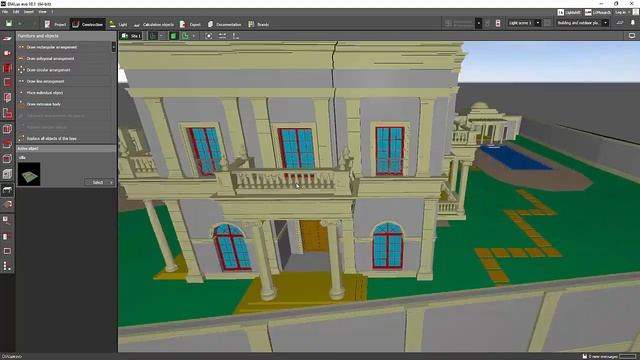Image resolution: width=640 pixels, height=360 pixels.
Task: Click the new messages status text
Action: click(603, 356)
